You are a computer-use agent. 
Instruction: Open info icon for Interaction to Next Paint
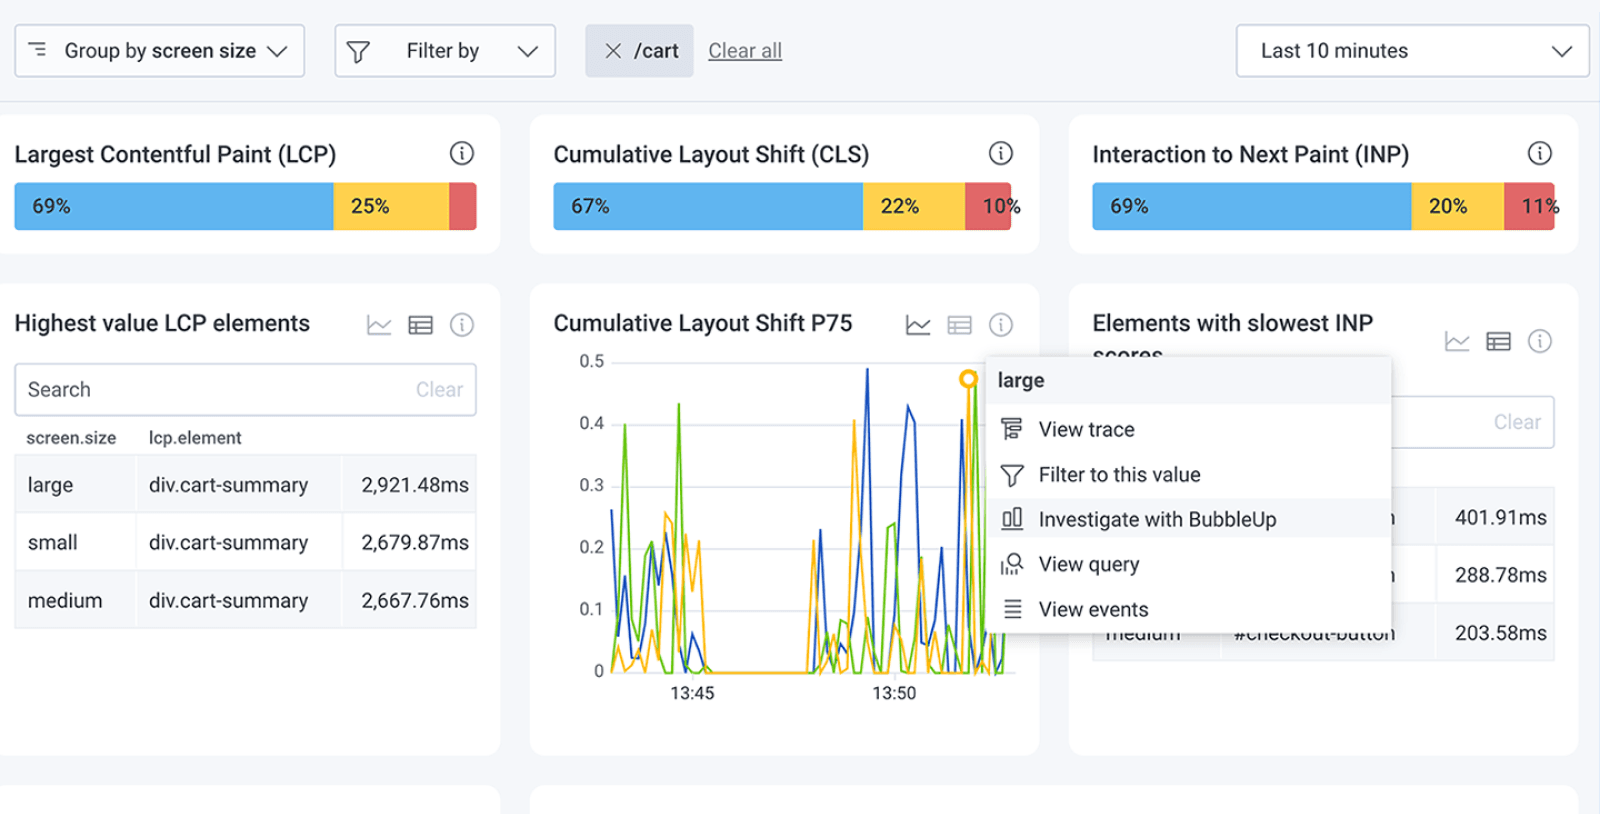(x=1539, y=153)
